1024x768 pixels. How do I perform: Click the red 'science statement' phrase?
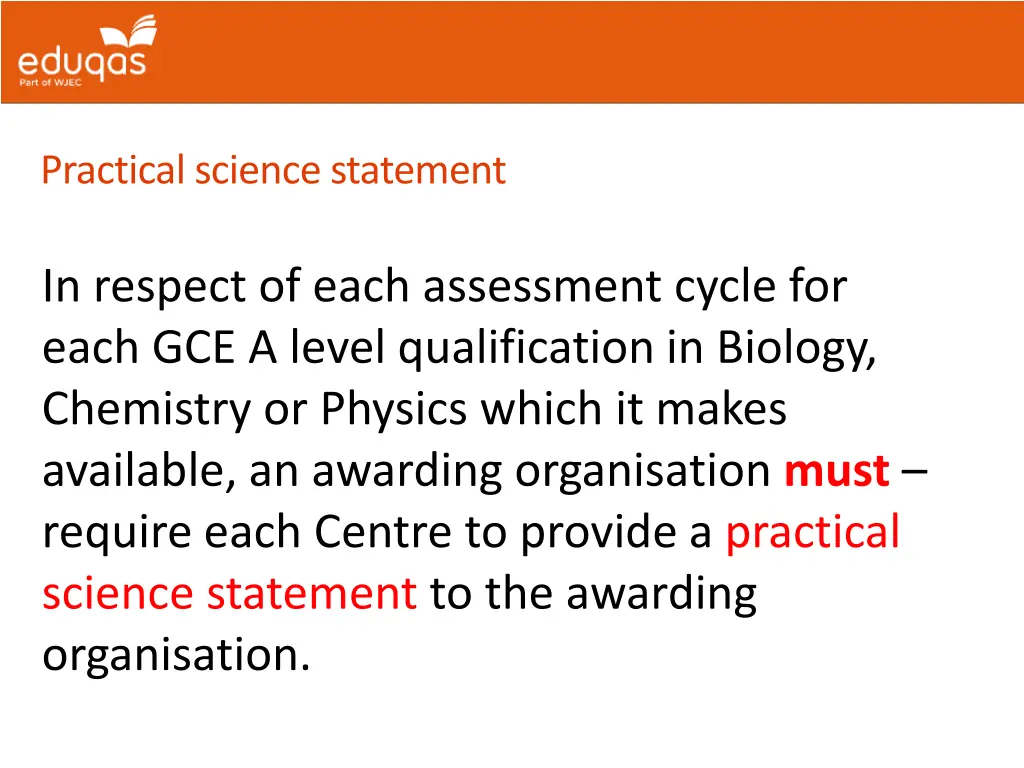tap(229, 594)
